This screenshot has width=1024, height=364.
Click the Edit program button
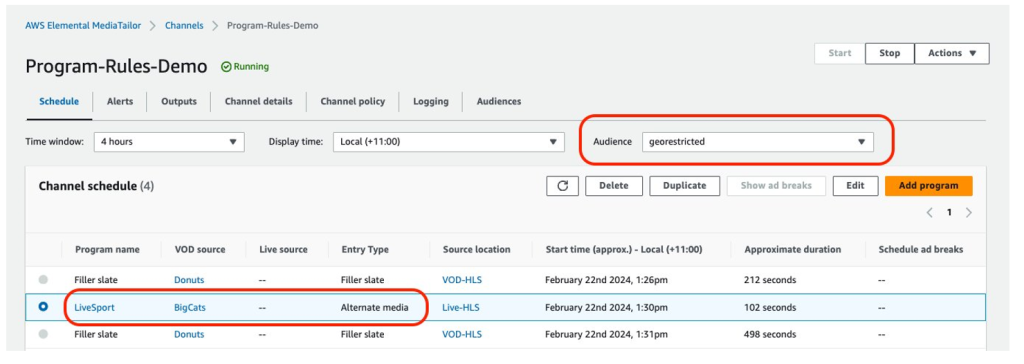click(x=856, y=186)
